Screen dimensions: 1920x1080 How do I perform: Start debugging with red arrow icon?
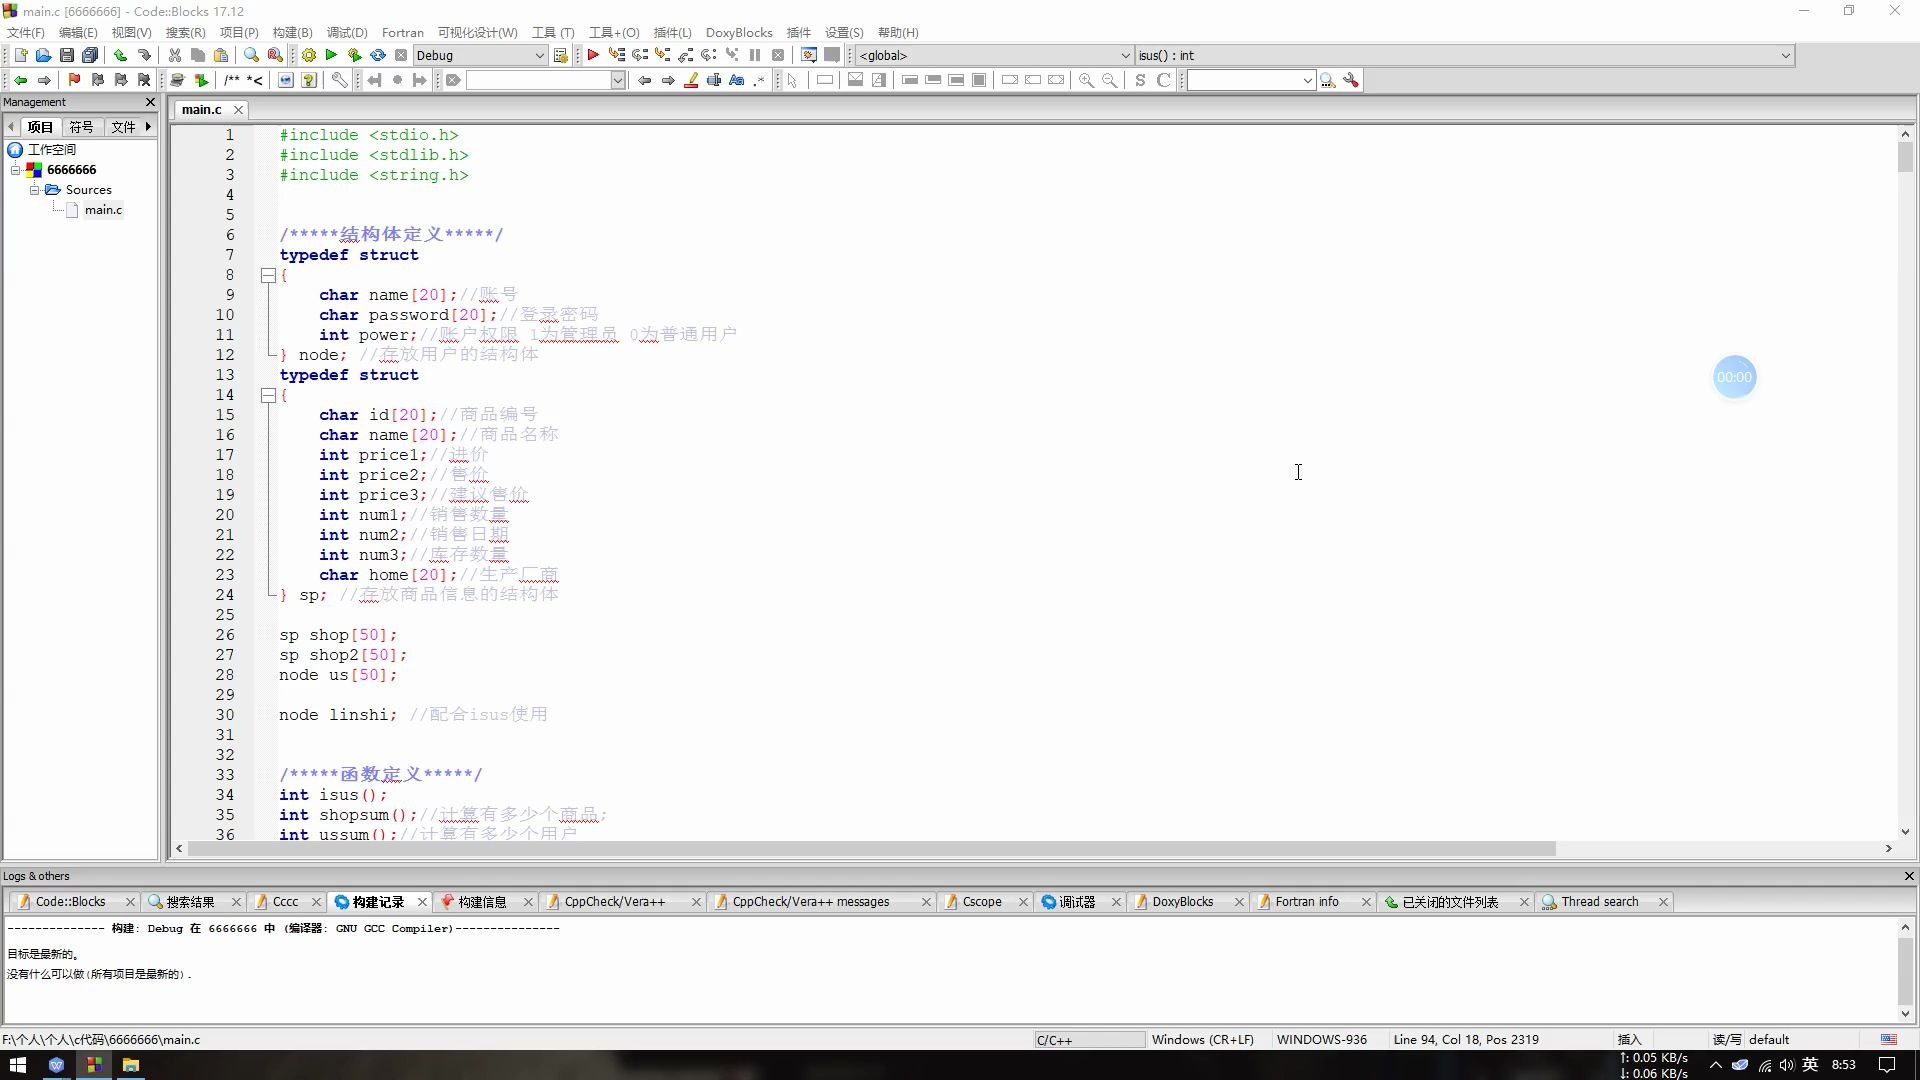pyautogui.click(x=593, y=55)
